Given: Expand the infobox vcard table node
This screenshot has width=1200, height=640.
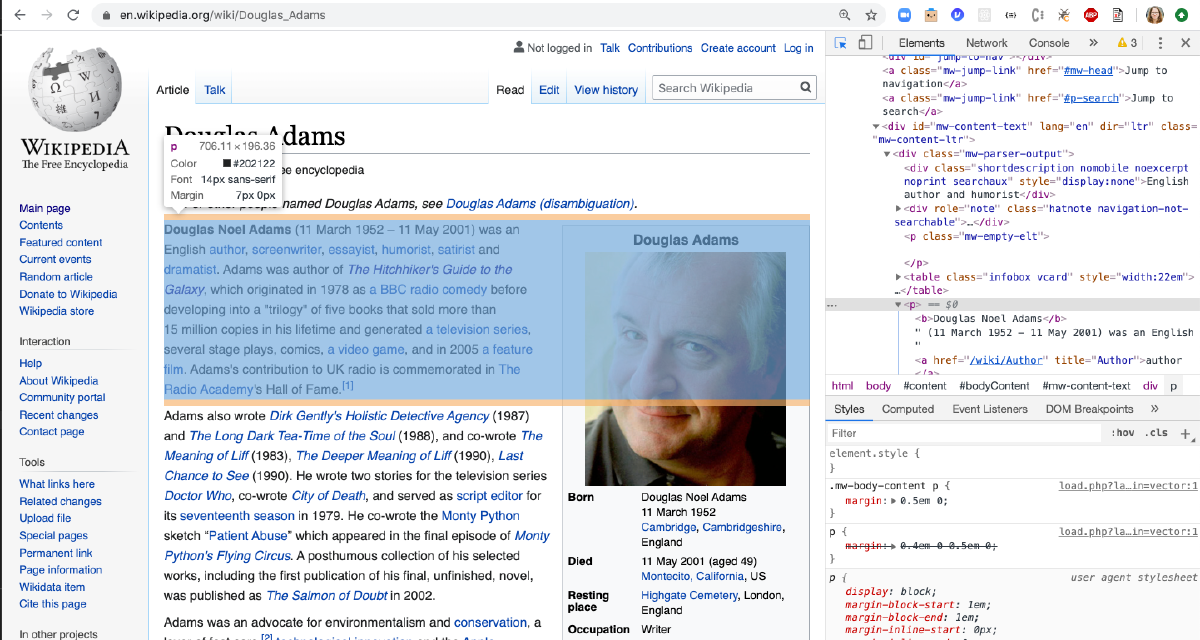Looking at the screenshot, I should click(x=898, y=277).
